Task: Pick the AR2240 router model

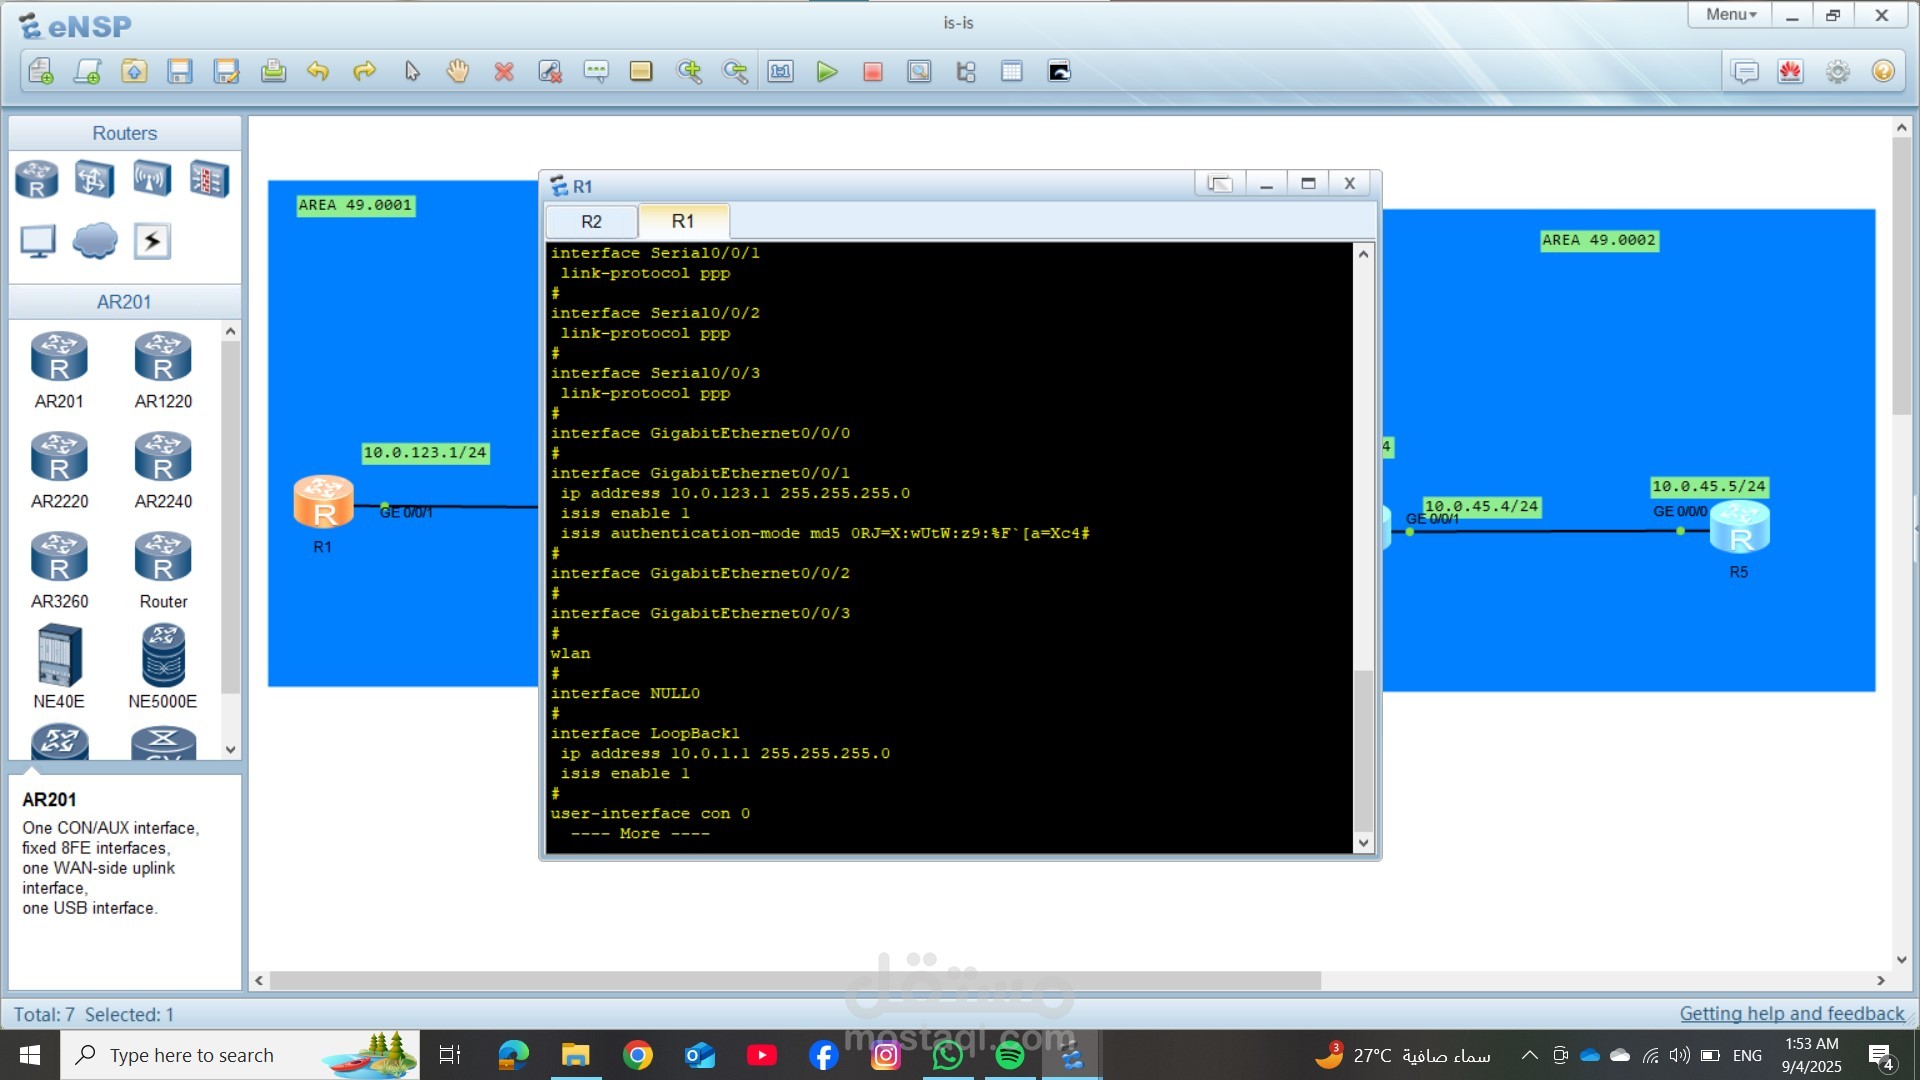Action: tap(163, 470)
